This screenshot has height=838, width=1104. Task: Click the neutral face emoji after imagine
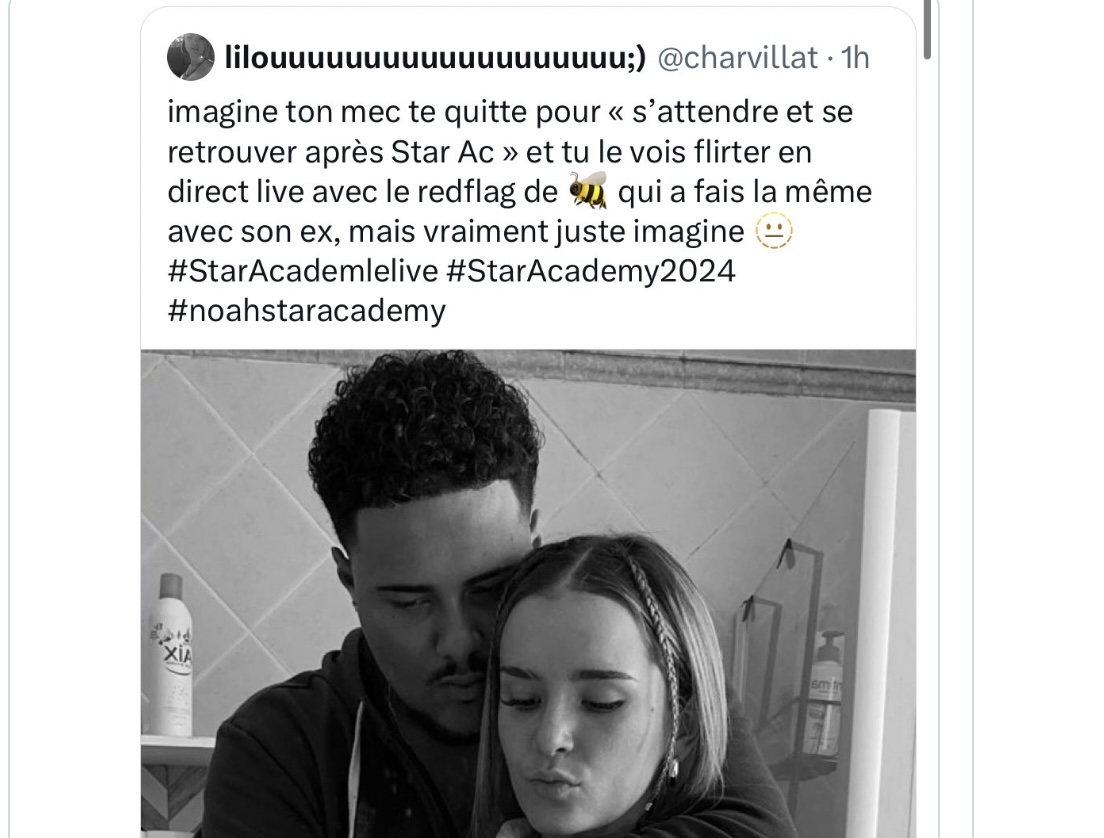[x=774, y=232]
